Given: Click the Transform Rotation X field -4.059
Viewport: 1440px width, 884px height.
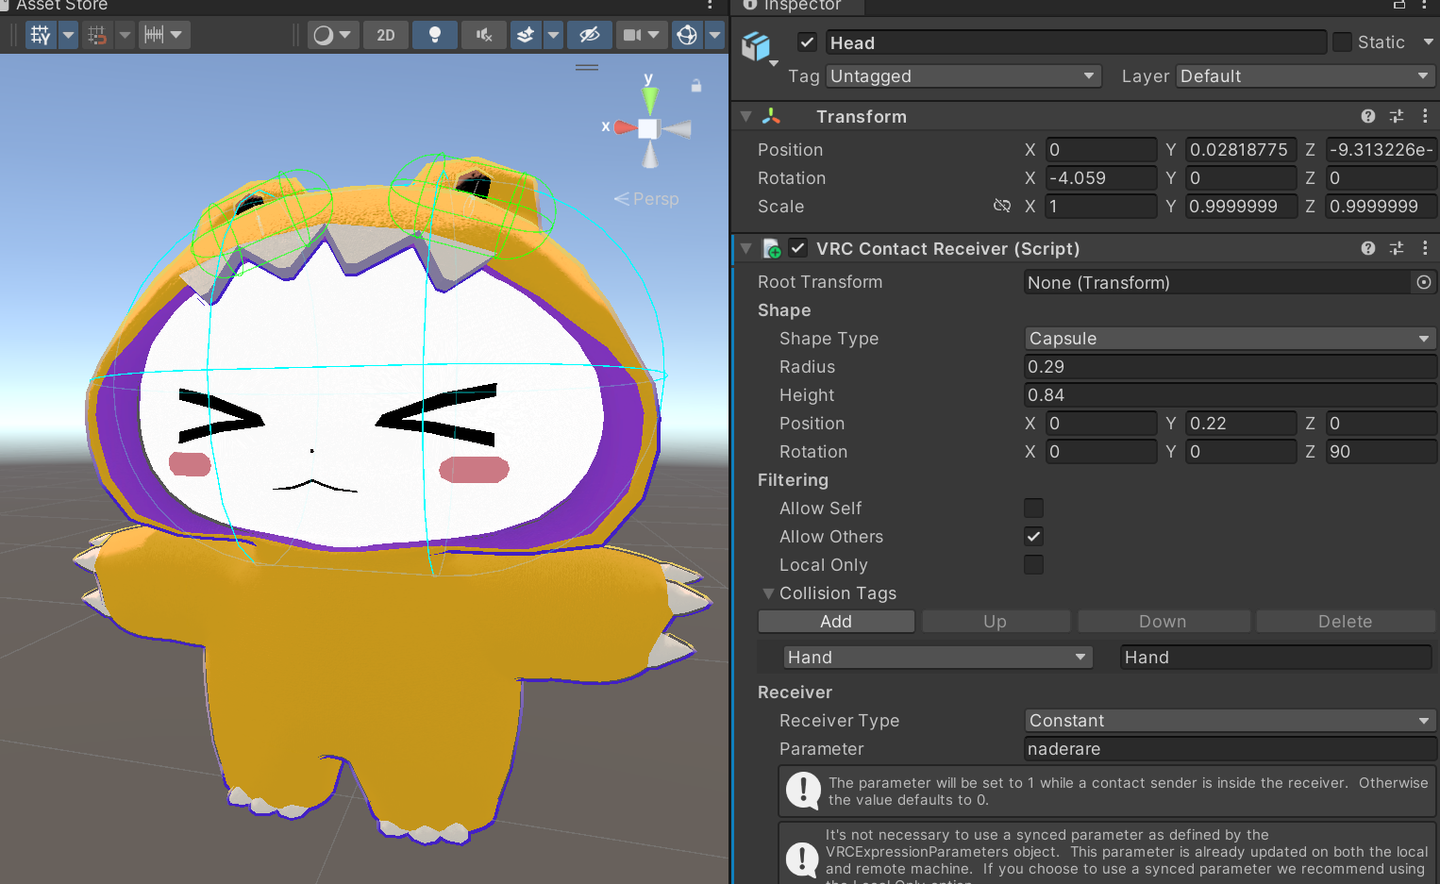Looking at the screenshot, I should point(1101,178).
